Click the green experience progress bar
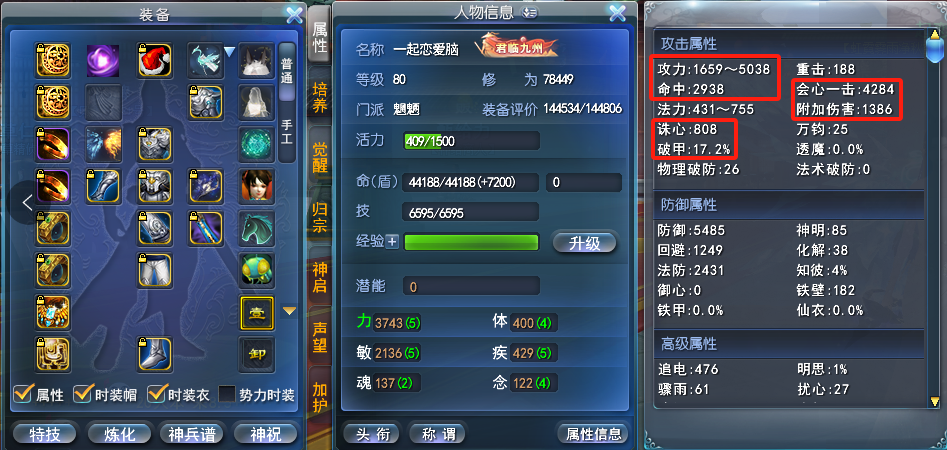 471,242
